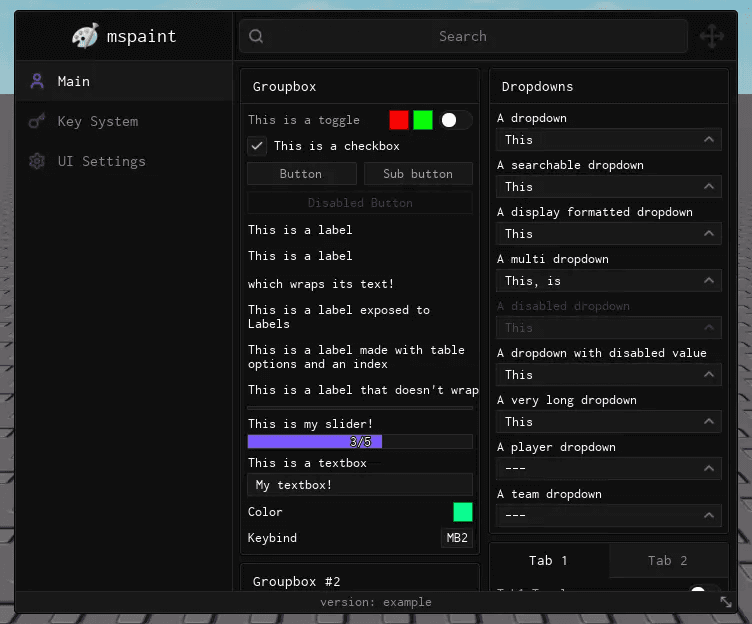Flip the "This is a toggle" switch
The height and width of the screenshot is (624, 752).
tap(456, 120)
